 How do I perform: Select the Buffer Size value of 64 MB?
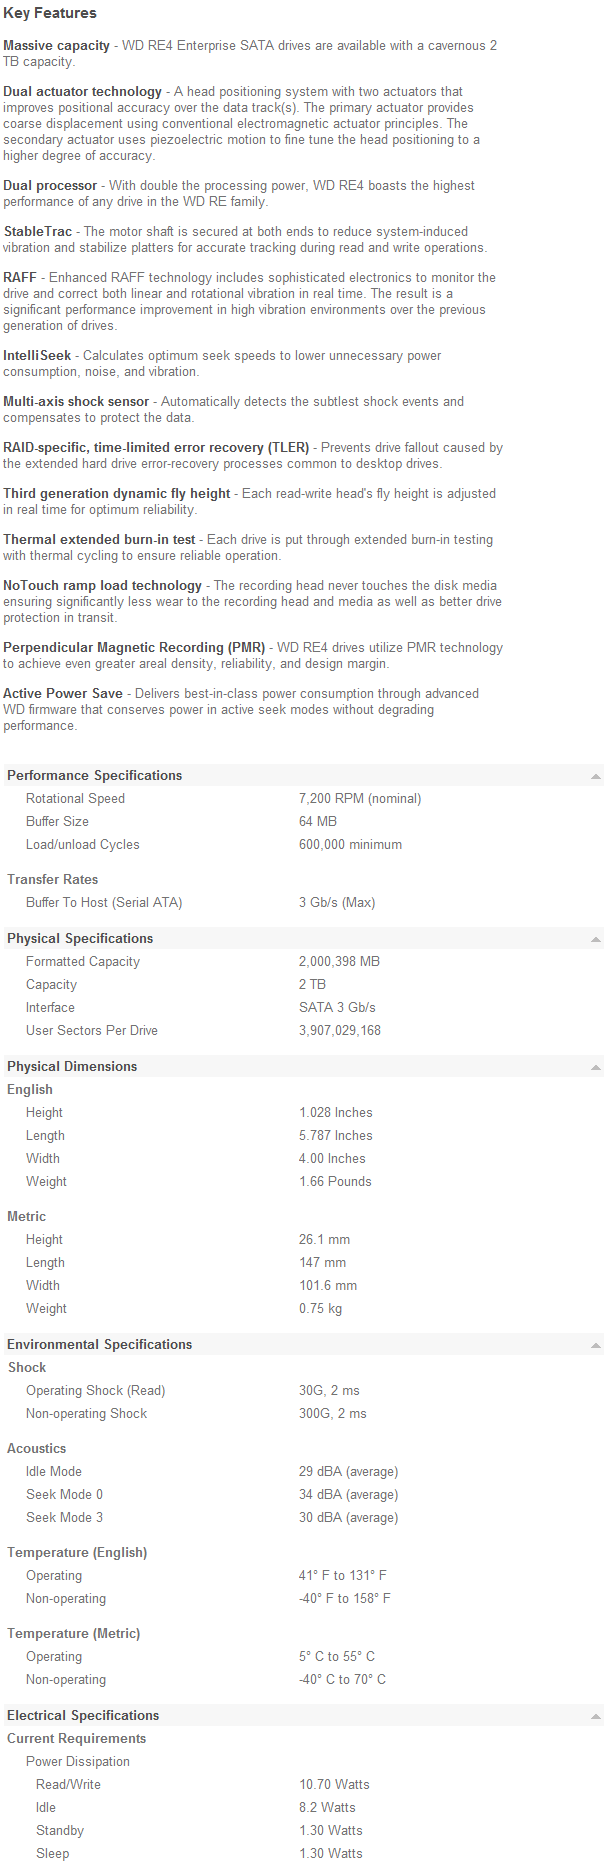coord(316,821)
